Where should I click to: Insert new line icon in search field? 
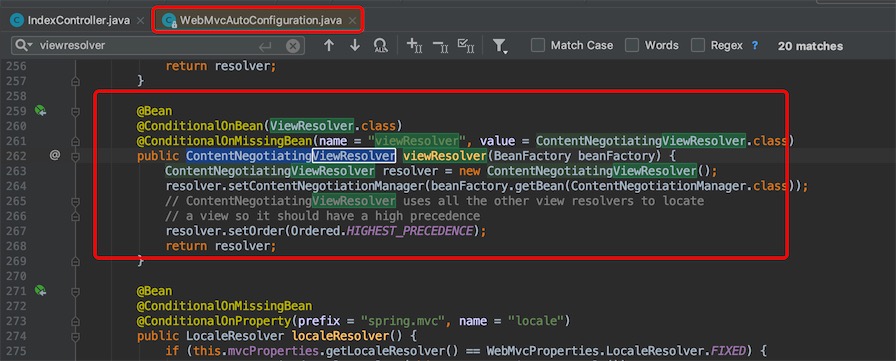265,46
